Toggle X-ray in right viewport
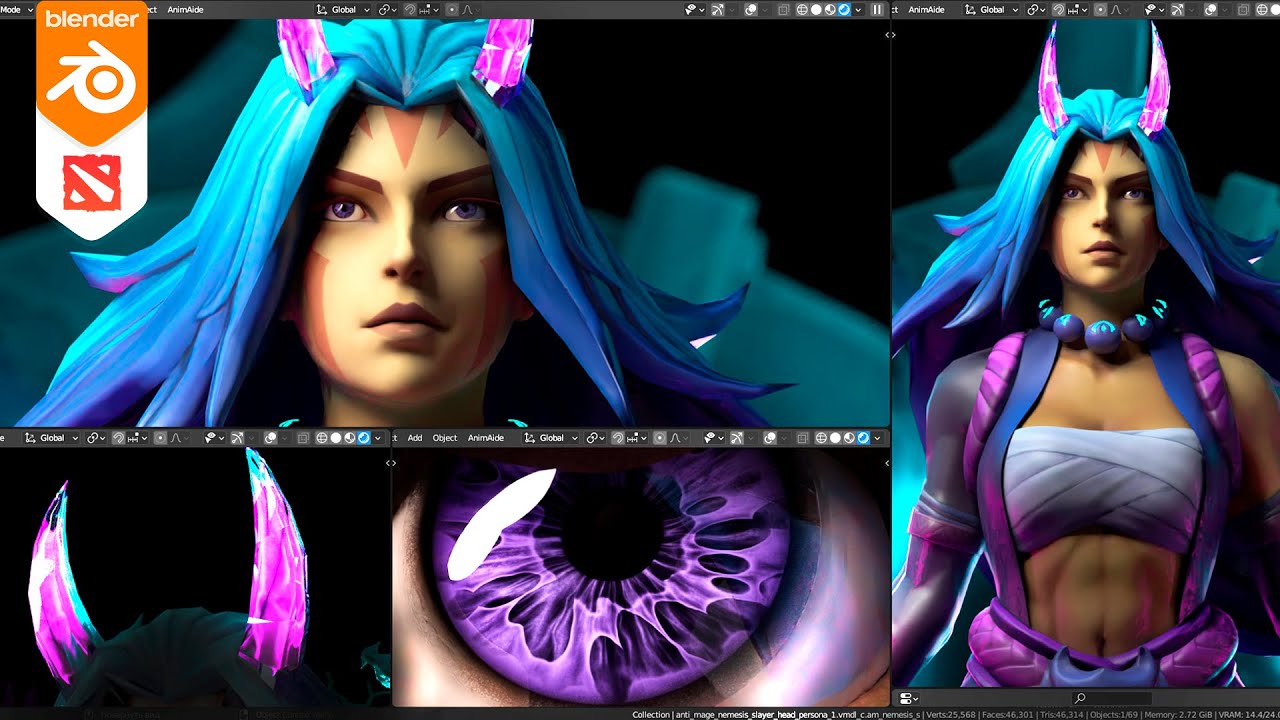The image size is (1280, 720). (1243, 9)
